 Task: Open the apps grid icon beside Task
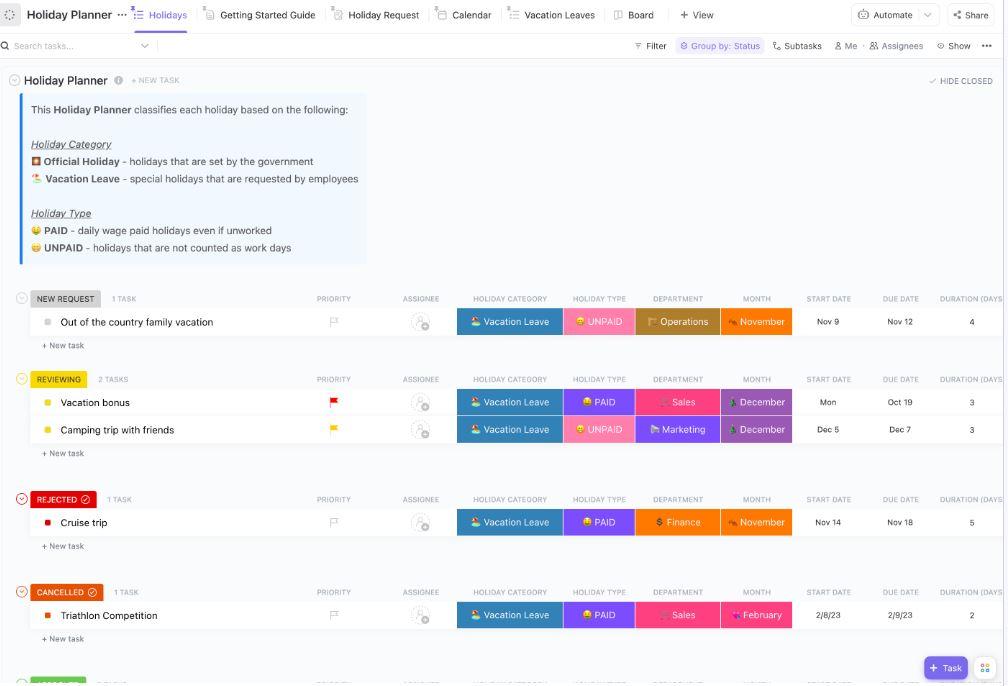tap(985, 668)
